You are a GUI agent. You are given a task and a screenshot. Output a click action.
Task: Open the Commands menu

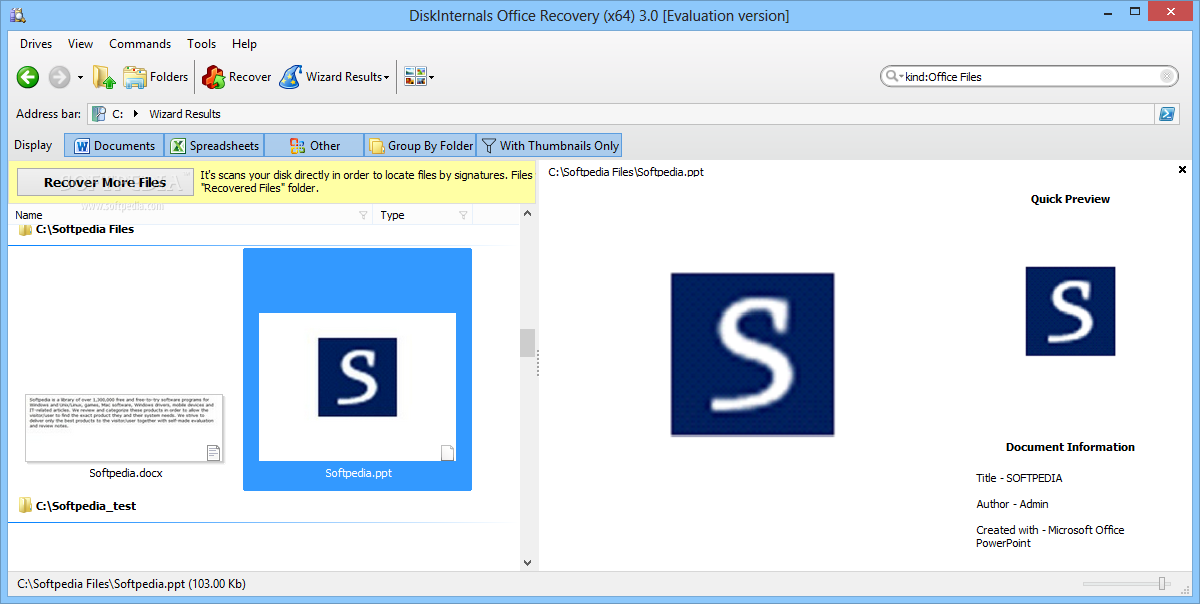tap(140, 44)
